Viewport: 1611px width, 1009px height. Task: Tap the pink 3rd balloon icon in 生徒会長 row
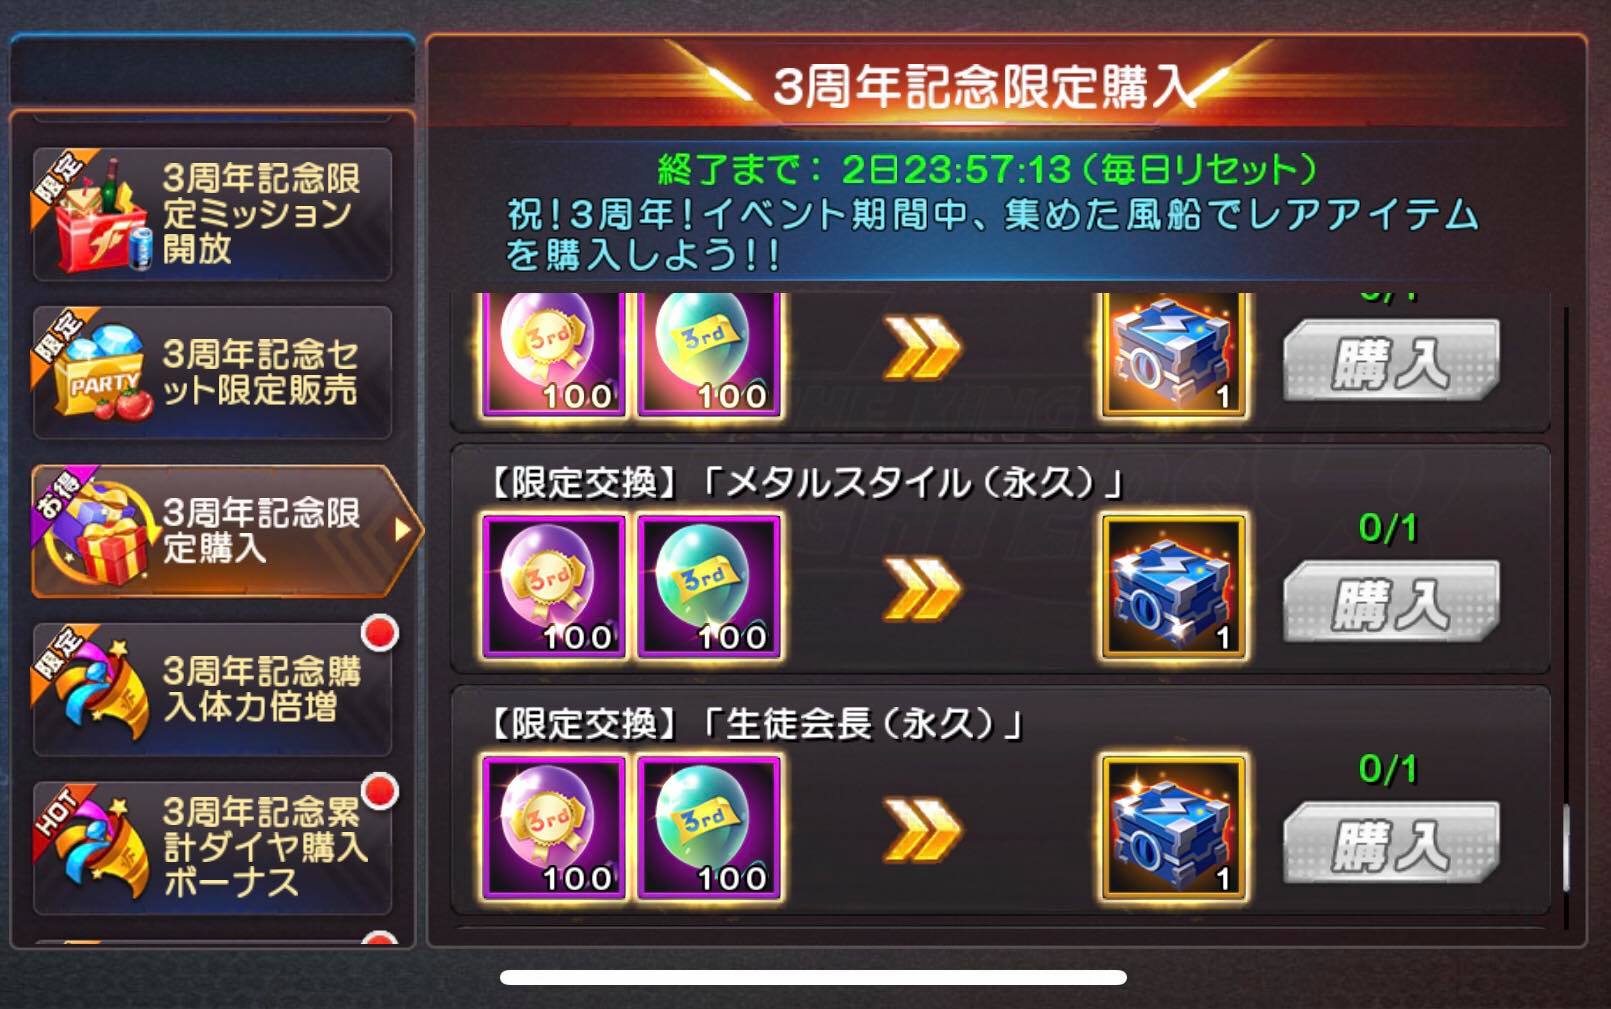click(x=554, y=828)
